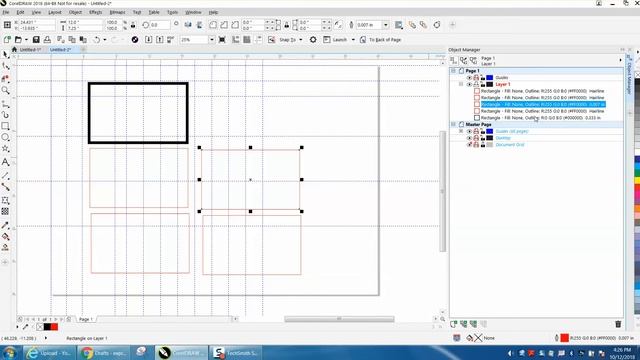Open the zoom level dropdown

pos(211,40)
